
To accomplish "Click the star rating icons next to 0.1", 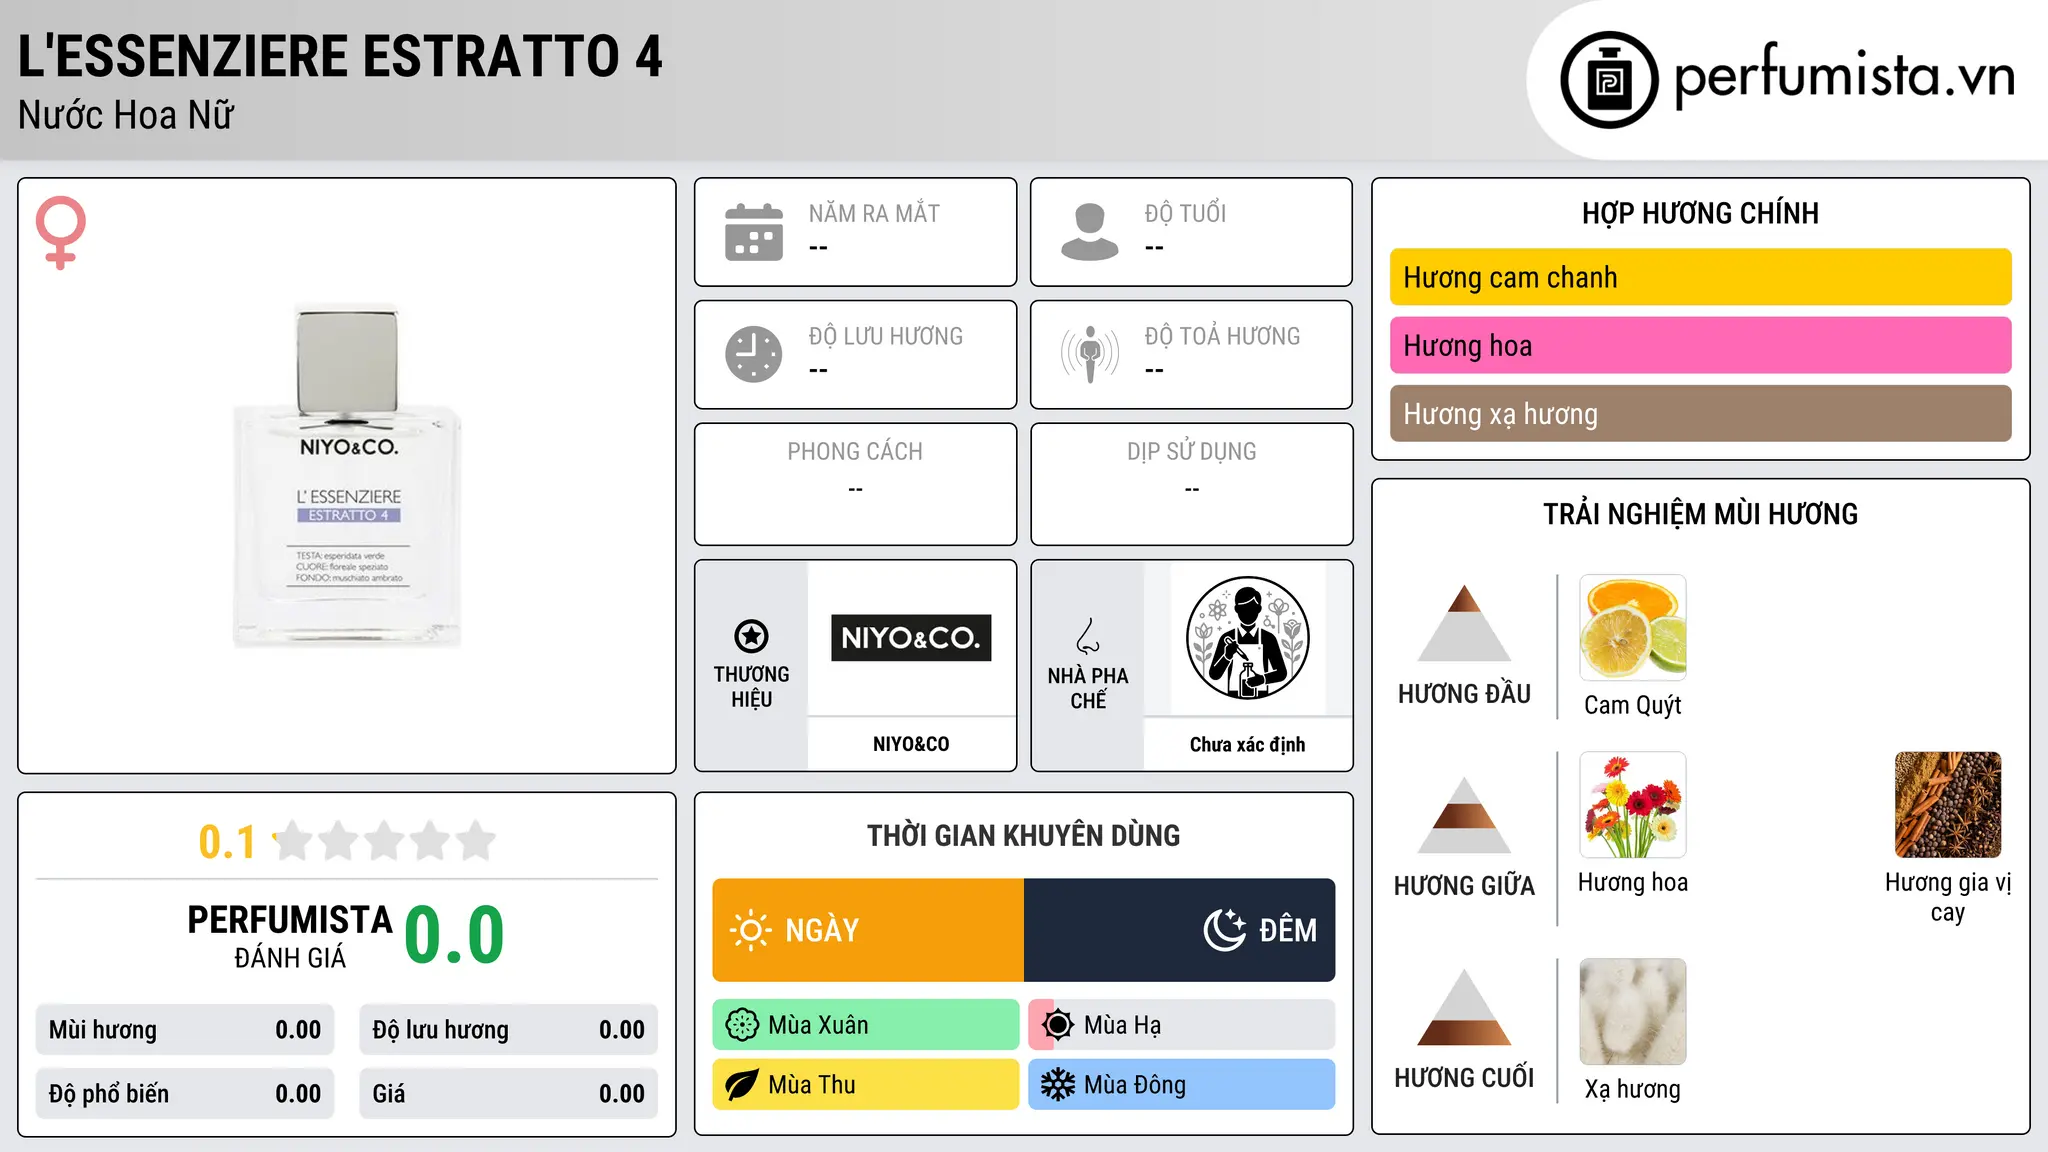I will (x=384, y=841).
